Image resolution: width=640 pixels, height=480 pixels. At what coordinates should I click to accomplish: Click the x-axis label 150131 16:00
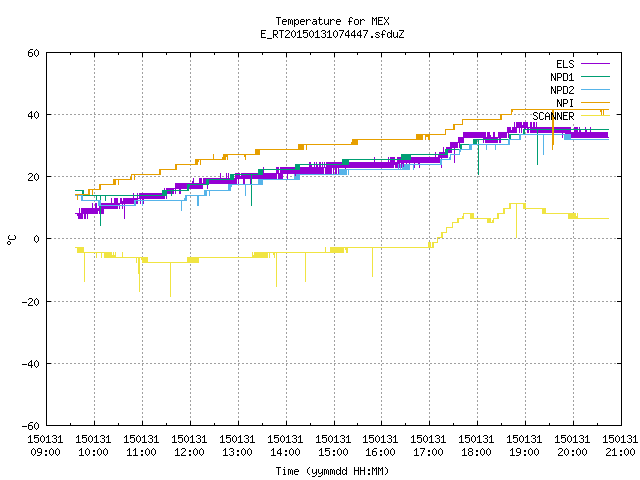[380, 446]
